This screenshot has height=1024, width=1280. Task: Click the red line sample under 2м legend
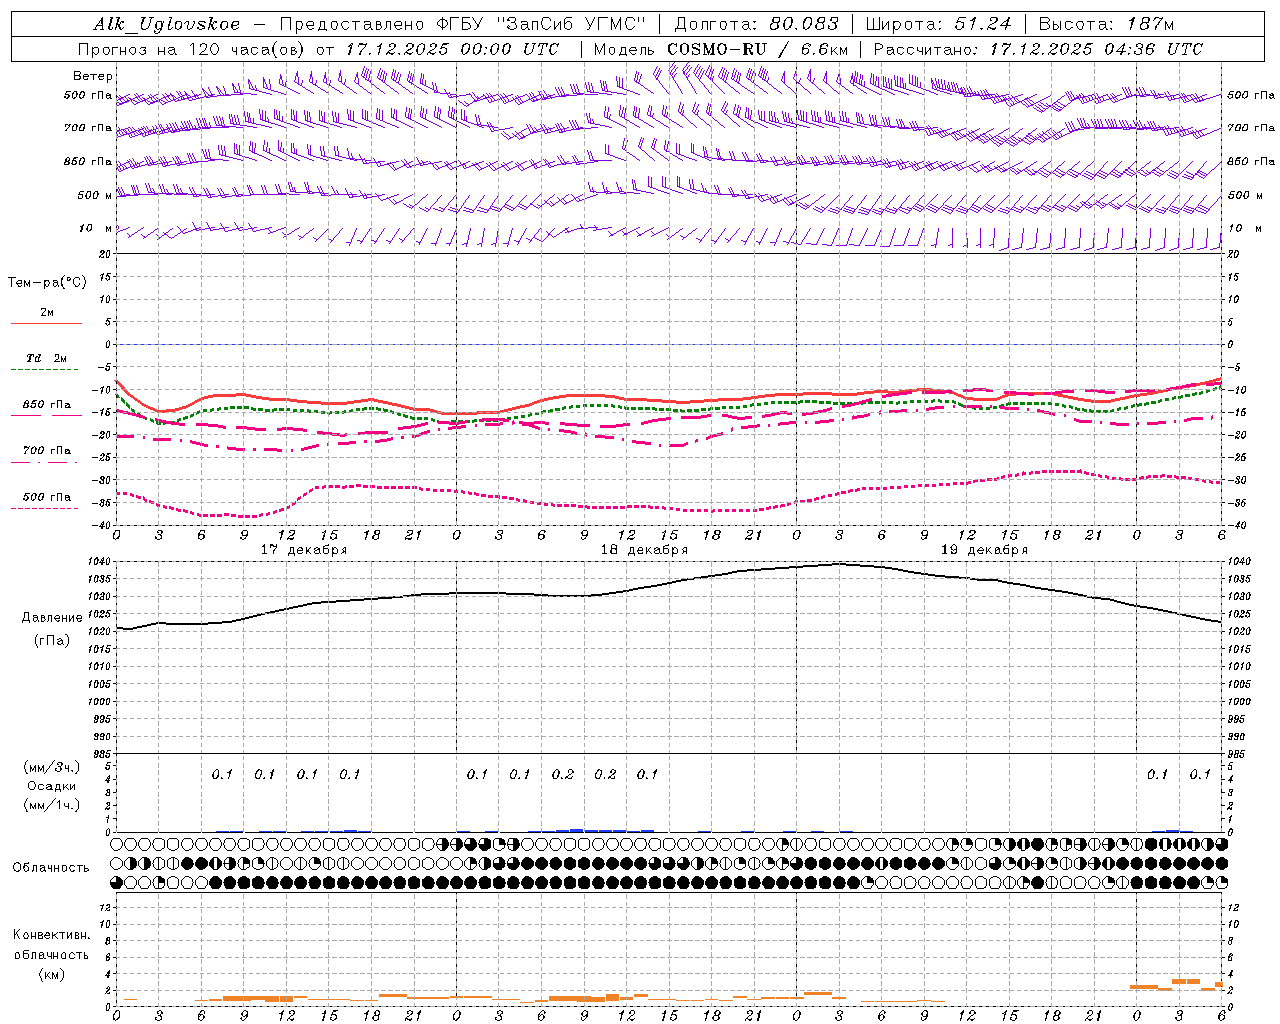point(46,324)
